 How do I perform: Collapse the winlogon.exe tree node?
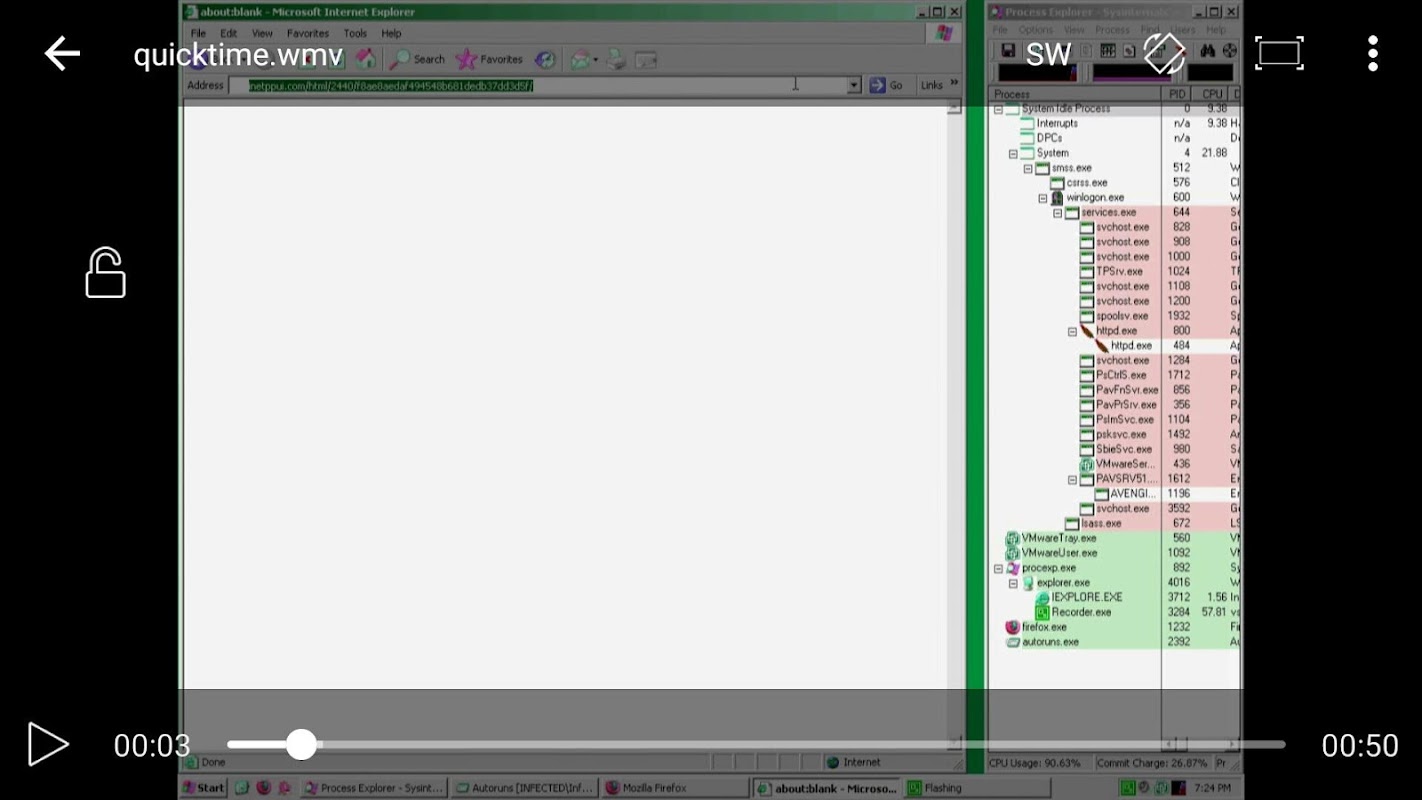pyautogui.click(x=1043, y=198)
